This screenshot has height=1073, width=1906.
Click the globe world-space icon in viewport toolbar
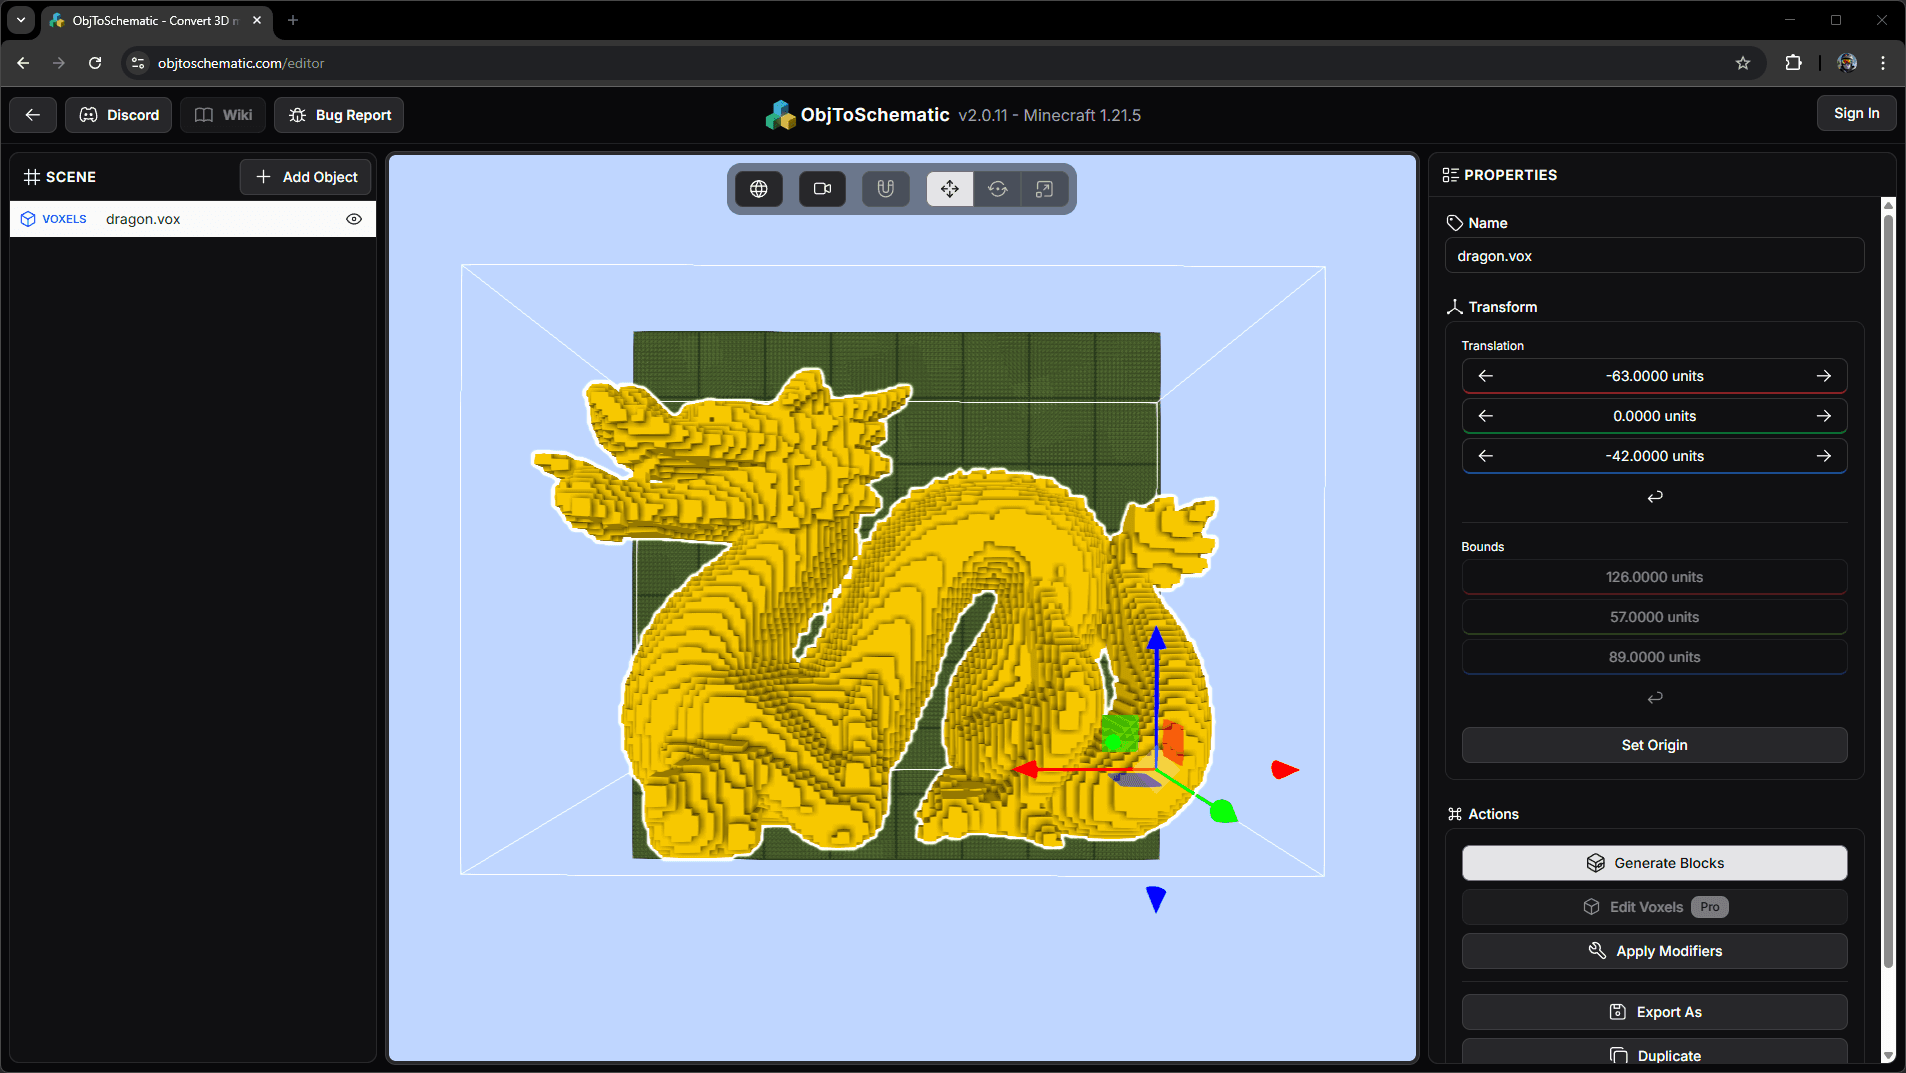click(x=759, y=189)
